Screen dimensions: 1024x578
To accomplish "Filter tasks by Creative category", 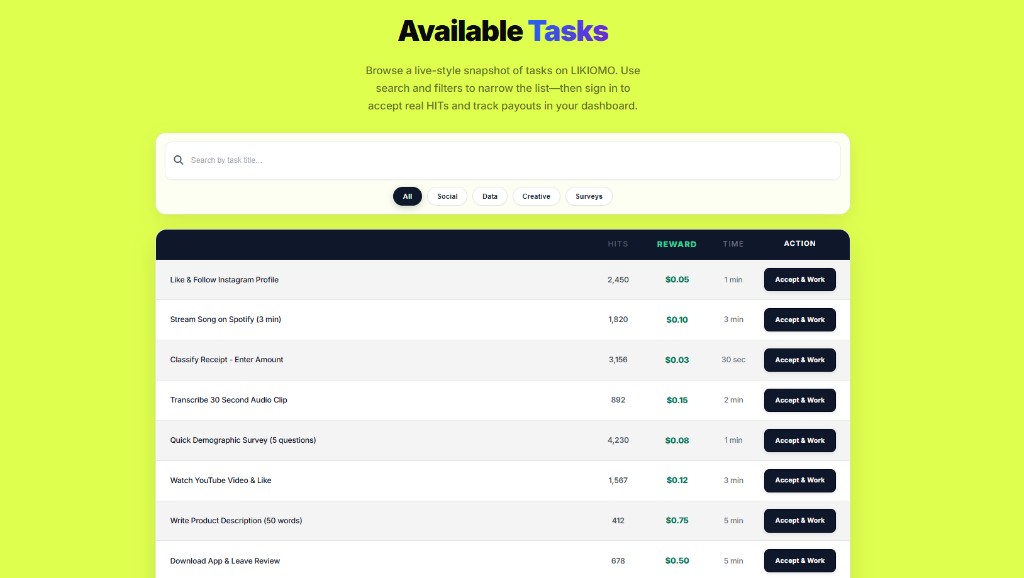I will click(x=536, y=197).
